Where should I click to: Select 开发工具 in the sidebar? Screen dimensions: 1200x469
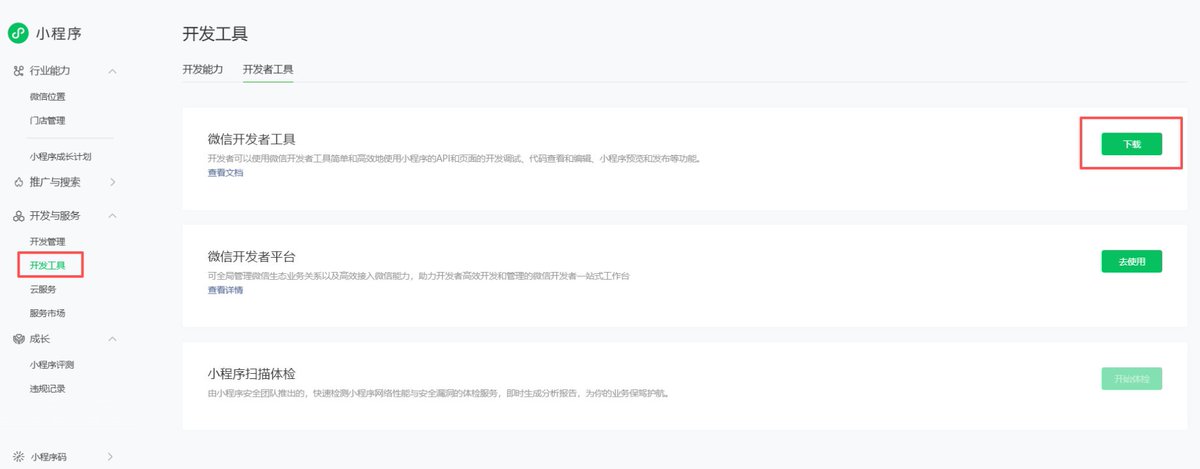[x=48, y=265]
